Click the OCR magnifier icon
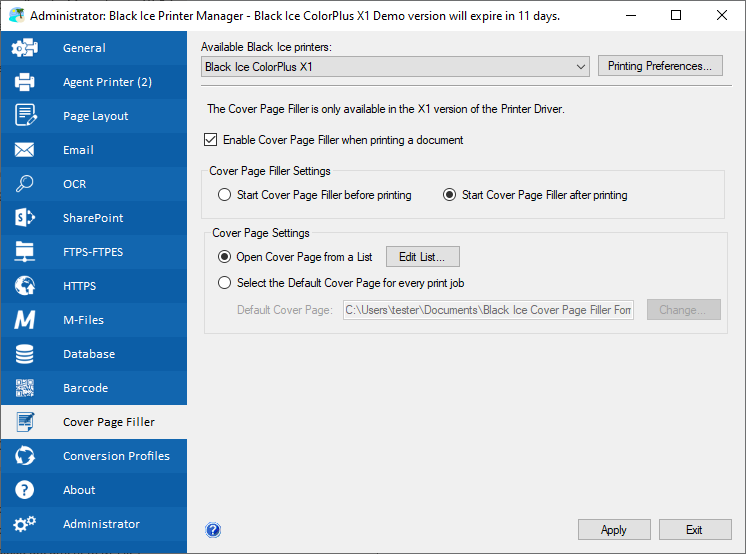 coord(24,184)
